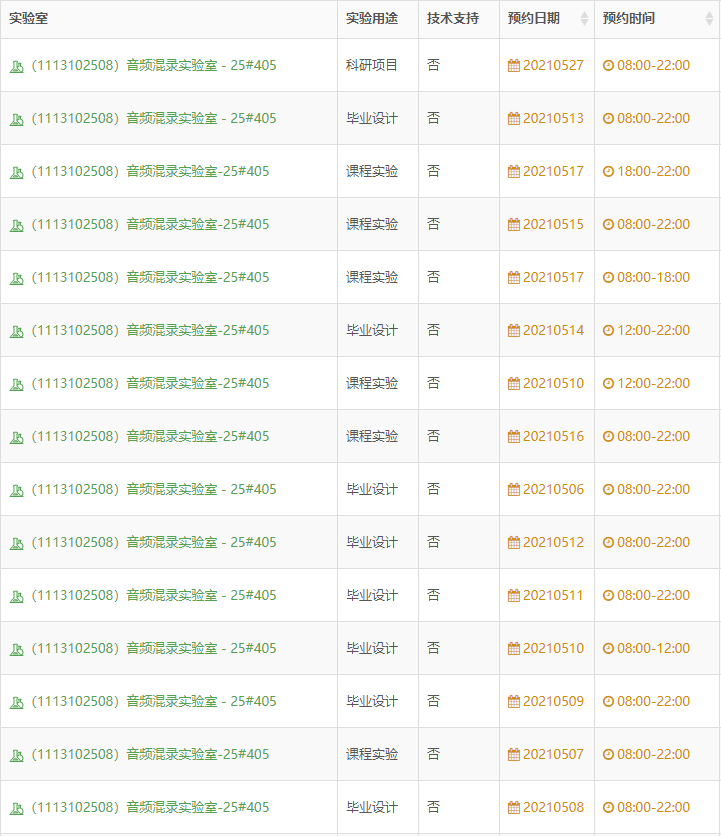Click the clock icon in the 20210527 row

[608, 66]
